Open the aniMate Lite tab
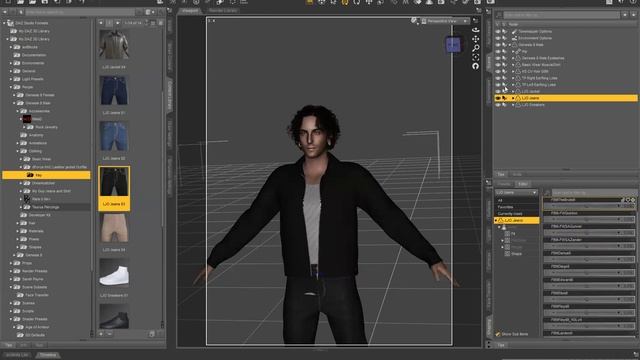The image size is (640, 360). 17,355
